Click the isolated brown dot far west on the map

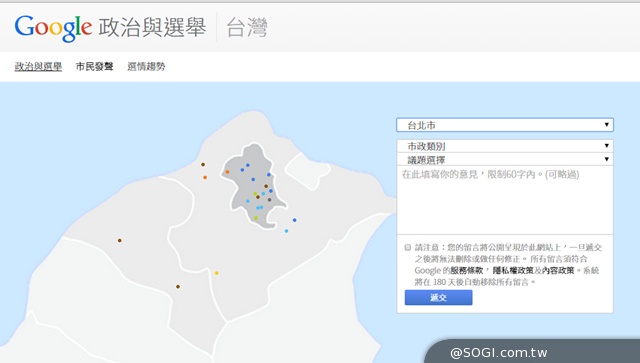pos(120,241)
